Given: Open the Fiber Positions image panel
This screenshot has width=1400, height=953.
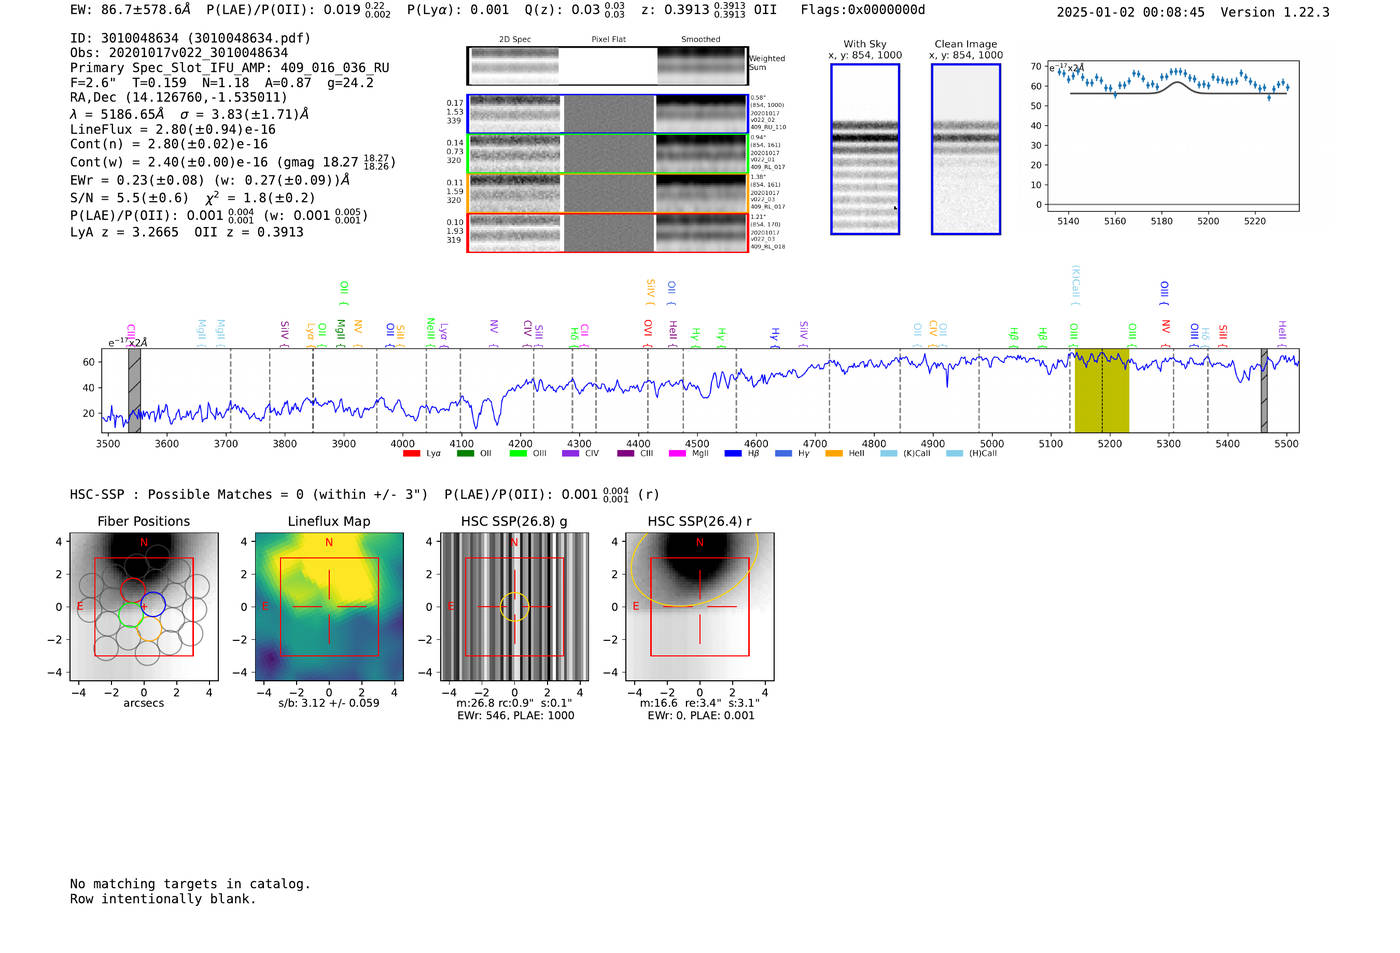Looking at the screenshot, I should [x=144, y=606].
